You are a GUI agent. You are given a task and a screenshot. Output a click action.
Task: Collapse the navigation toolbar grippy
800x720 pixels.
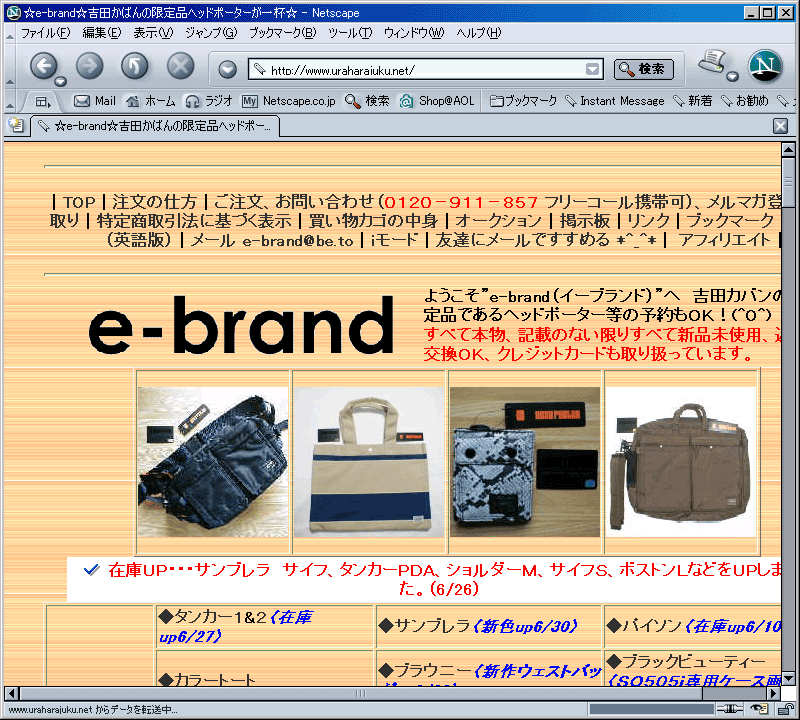[x=10, y=66]
